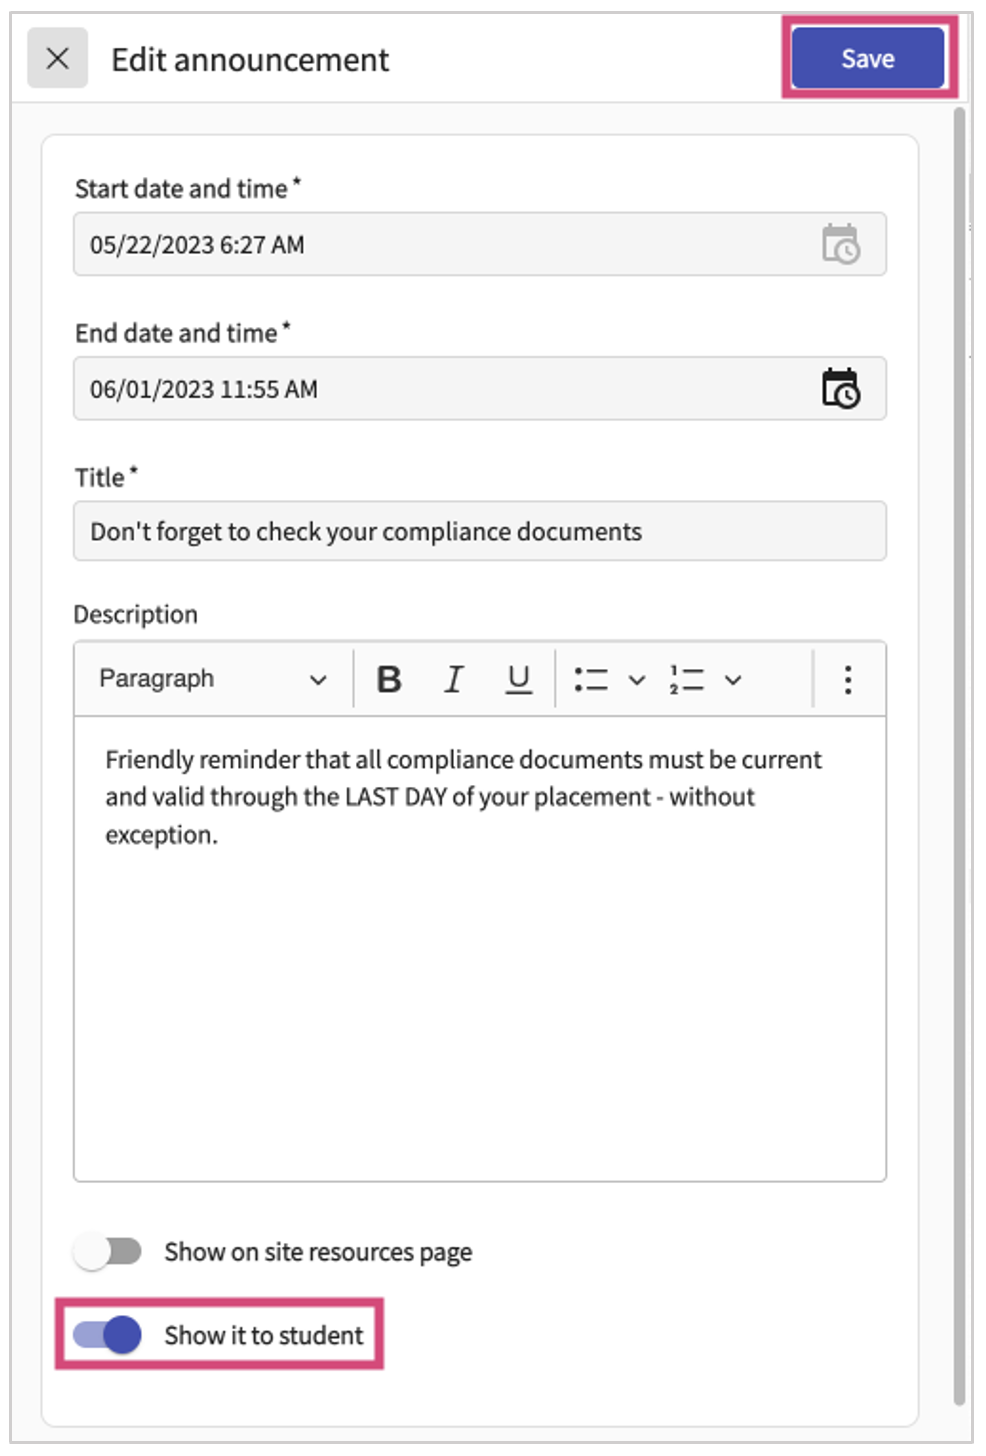This screenshot has width=986, height=1456.
Task: Open the start date calendar picker
Action: coord(845,243)
